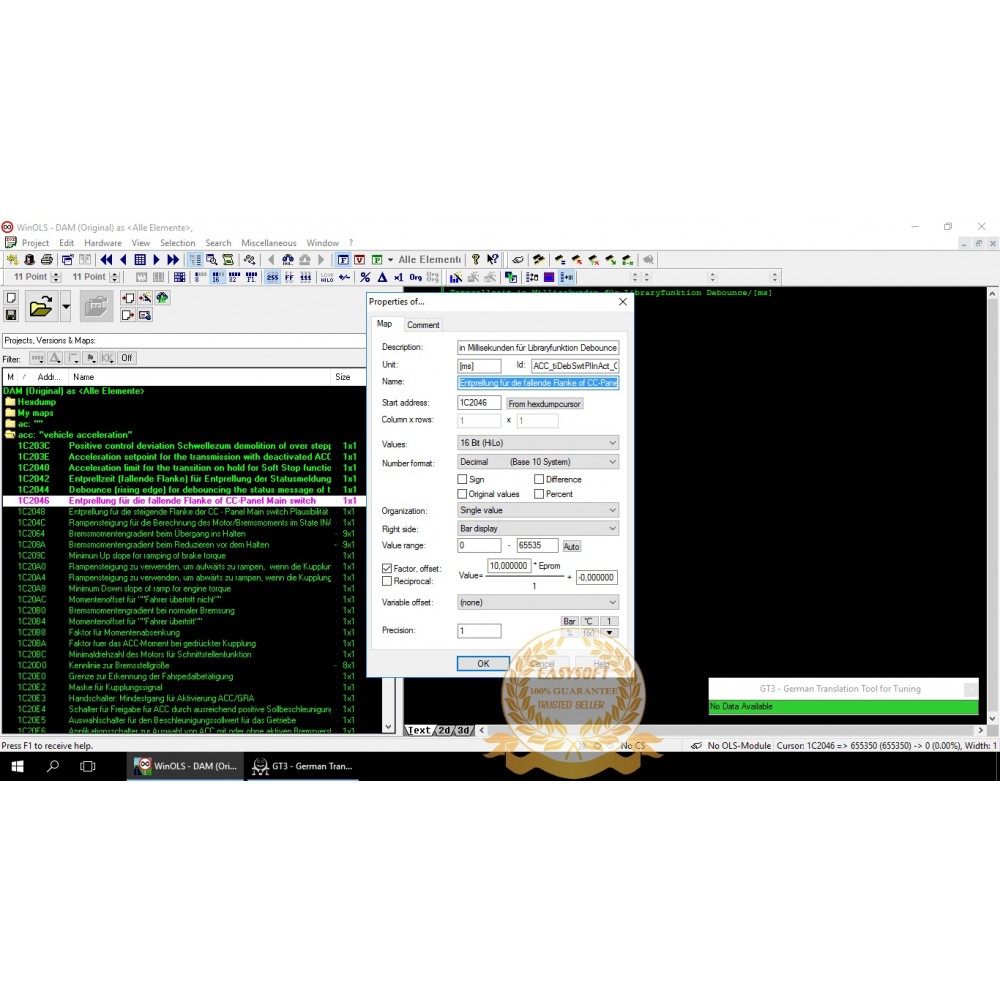Select map 1C2048 in the list
This screenshot has width=1000, height=1000.
click(31, 512)
